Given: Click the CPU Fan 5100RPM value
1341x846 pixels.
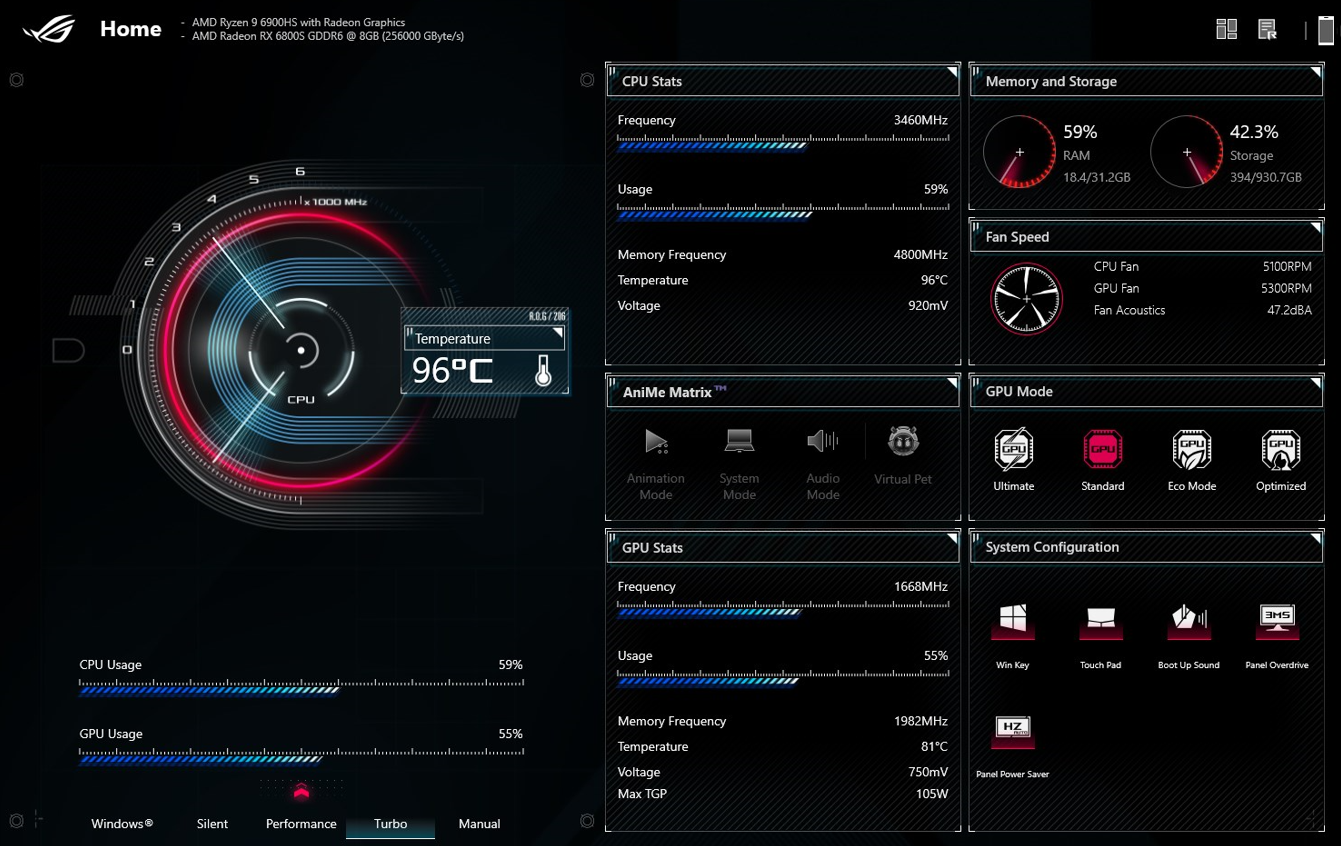Looking at the screenshot, I should click(1287, 267).
